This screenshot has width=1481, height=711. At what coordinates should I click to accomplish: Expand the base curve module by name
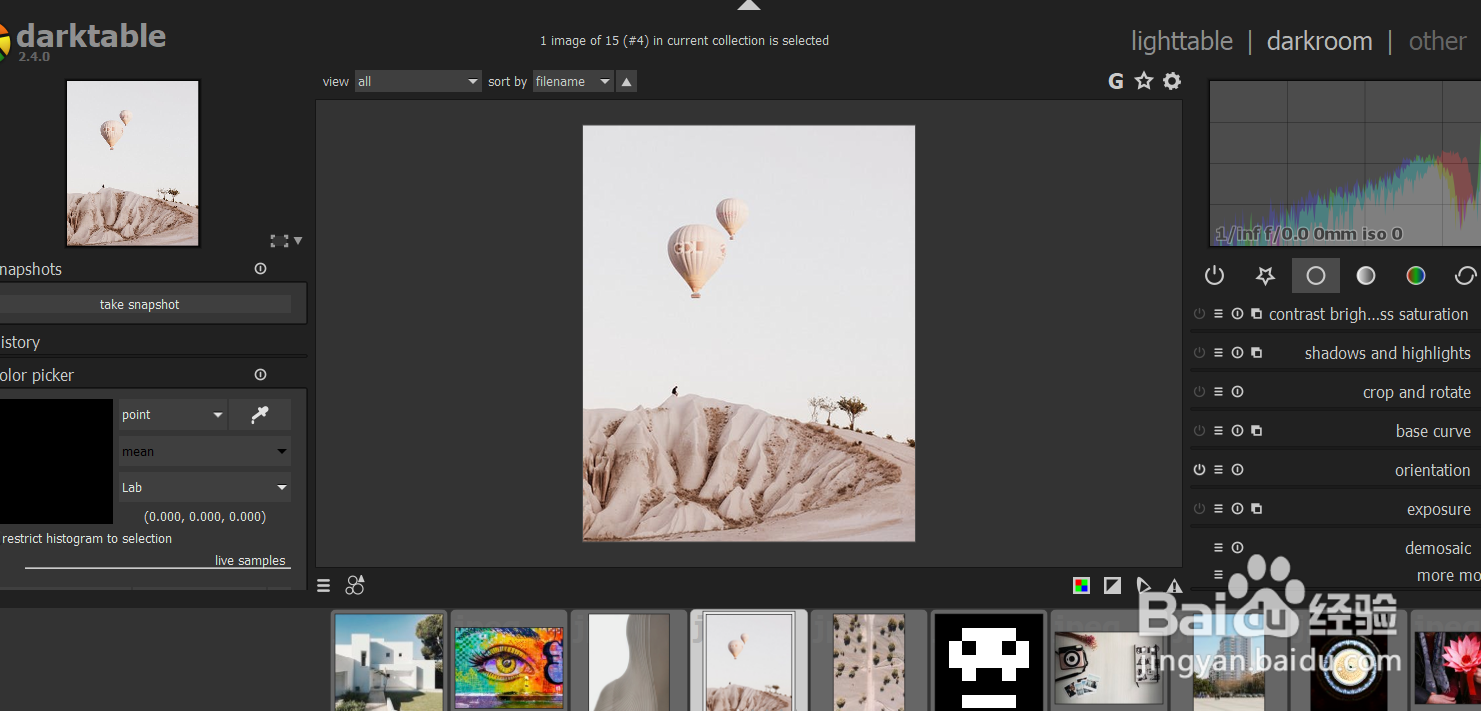[1433, 431]
